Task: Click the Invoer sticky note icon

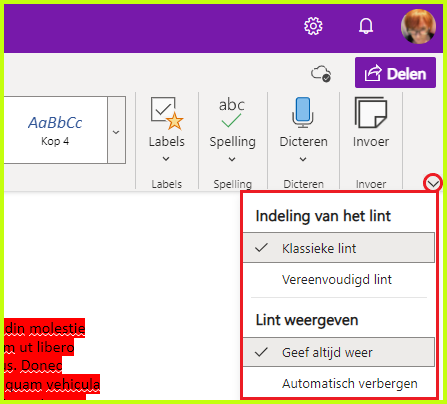Action: [371, 113]
